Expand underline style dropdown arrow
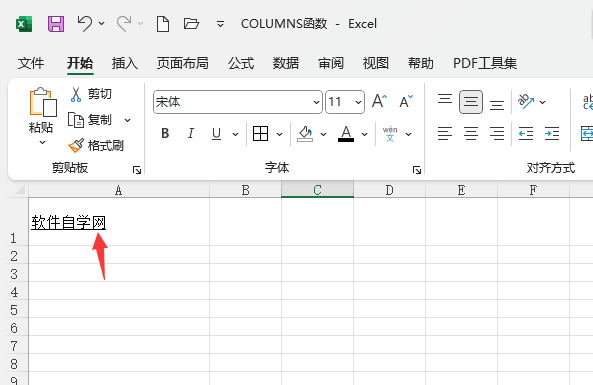The height and width of the screenshot is (385, 593). (x=235, y=134)
